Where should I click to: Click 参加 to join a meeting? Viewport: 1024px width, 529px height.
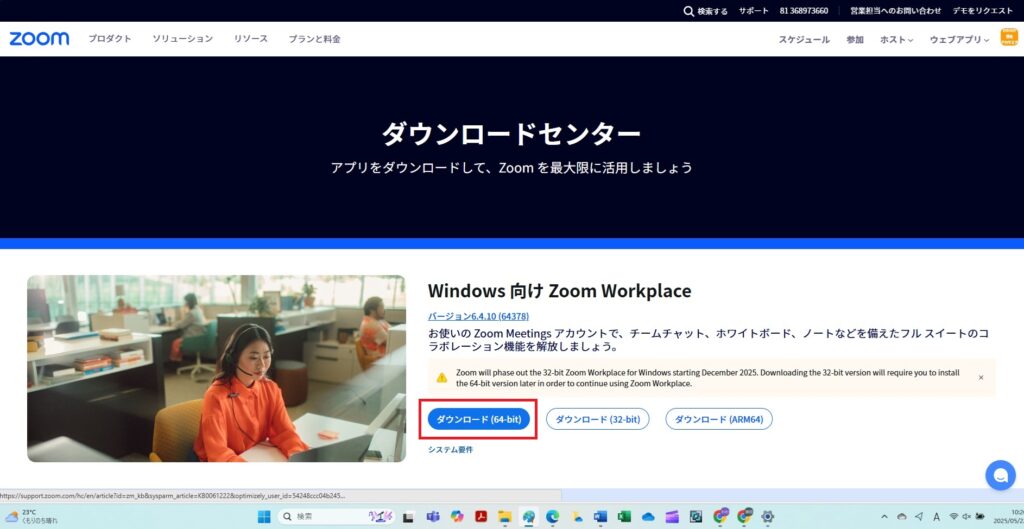point(855,39)
